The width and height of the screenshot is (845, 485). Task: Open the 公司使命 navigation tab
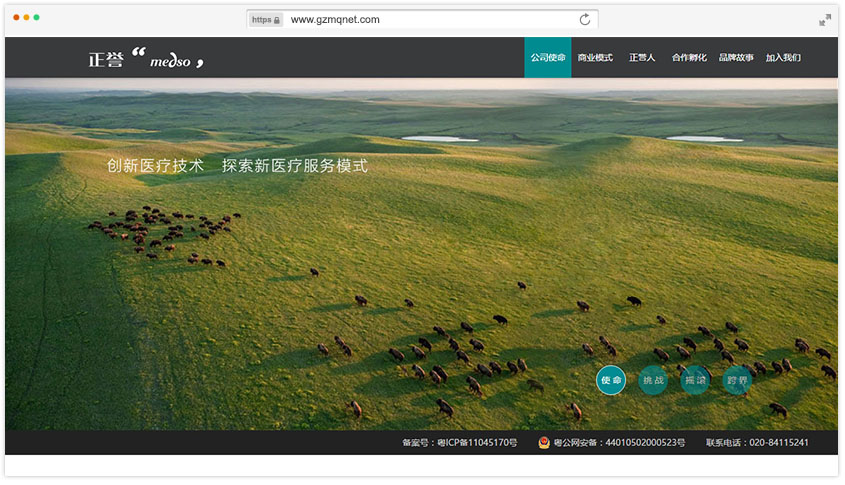click(x=548, y=58)
